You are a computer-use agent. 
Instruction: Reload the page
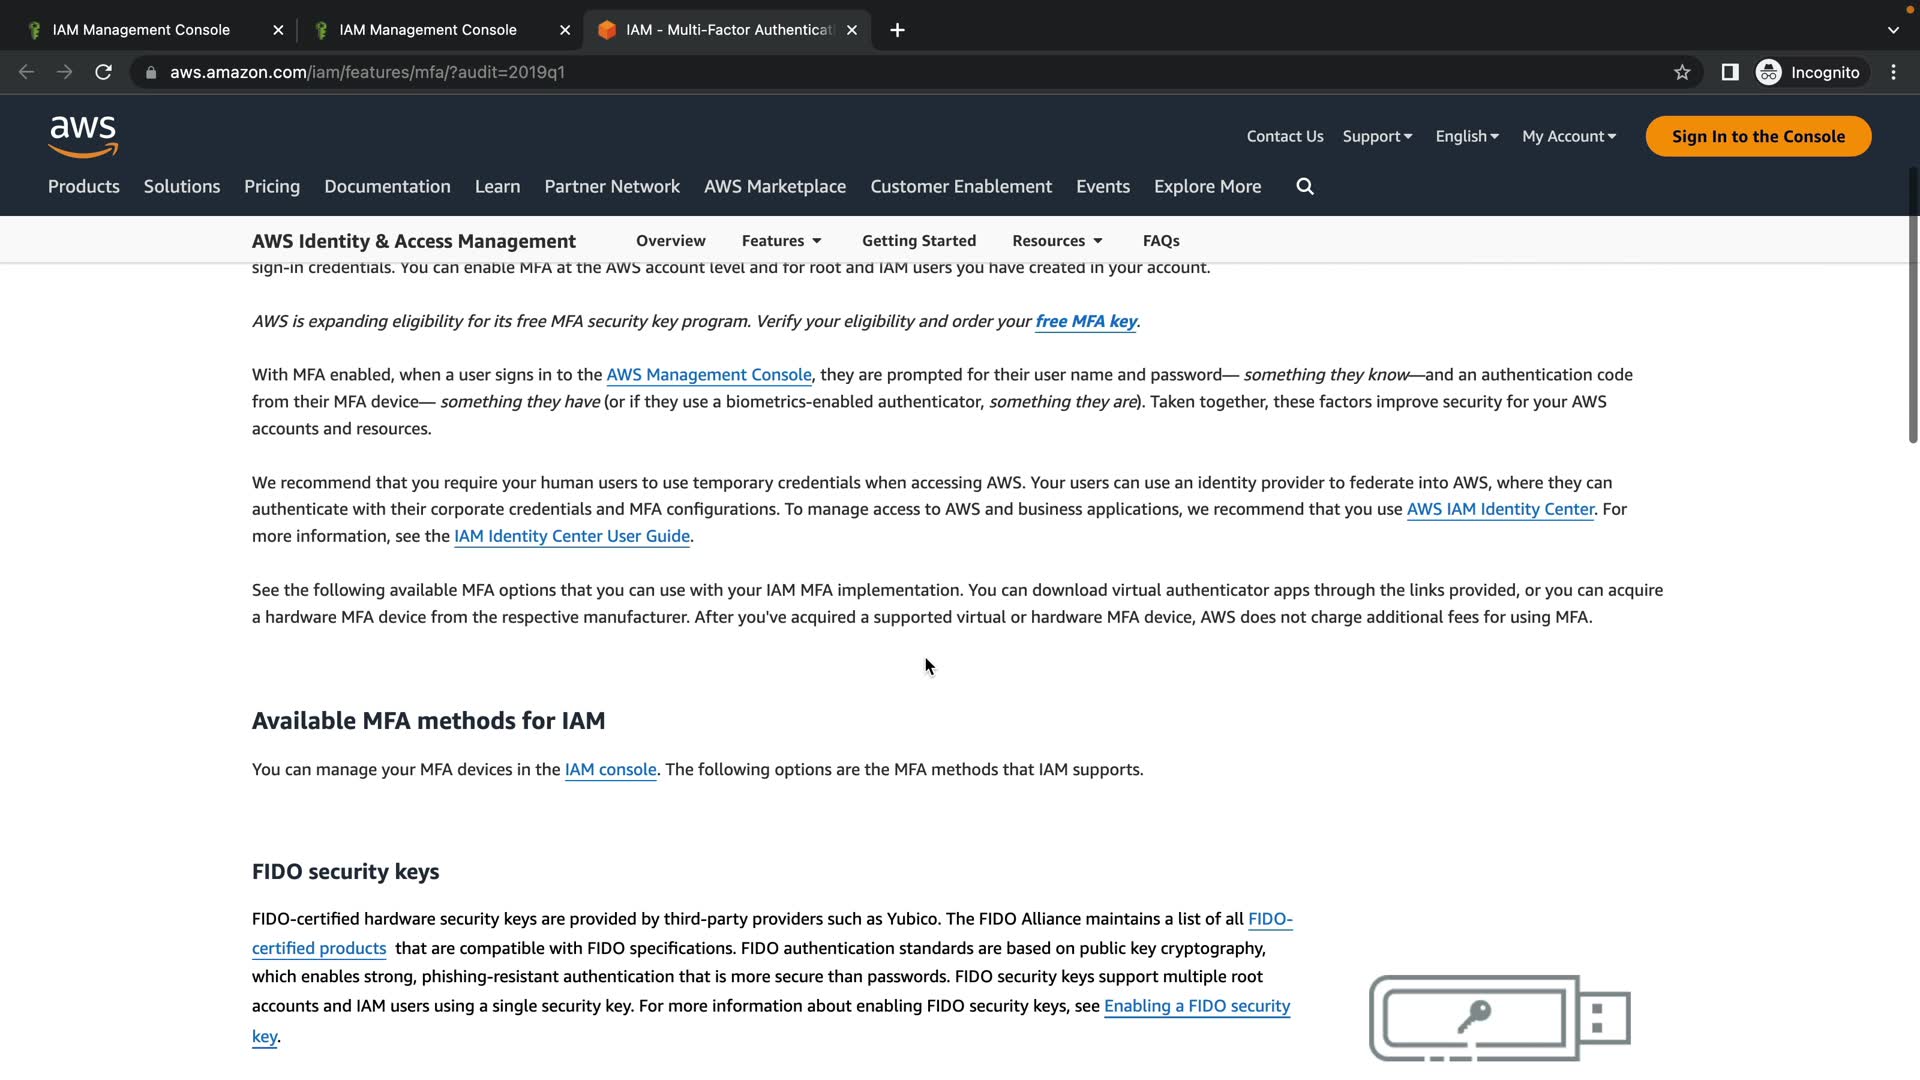[x=103, y=72]
